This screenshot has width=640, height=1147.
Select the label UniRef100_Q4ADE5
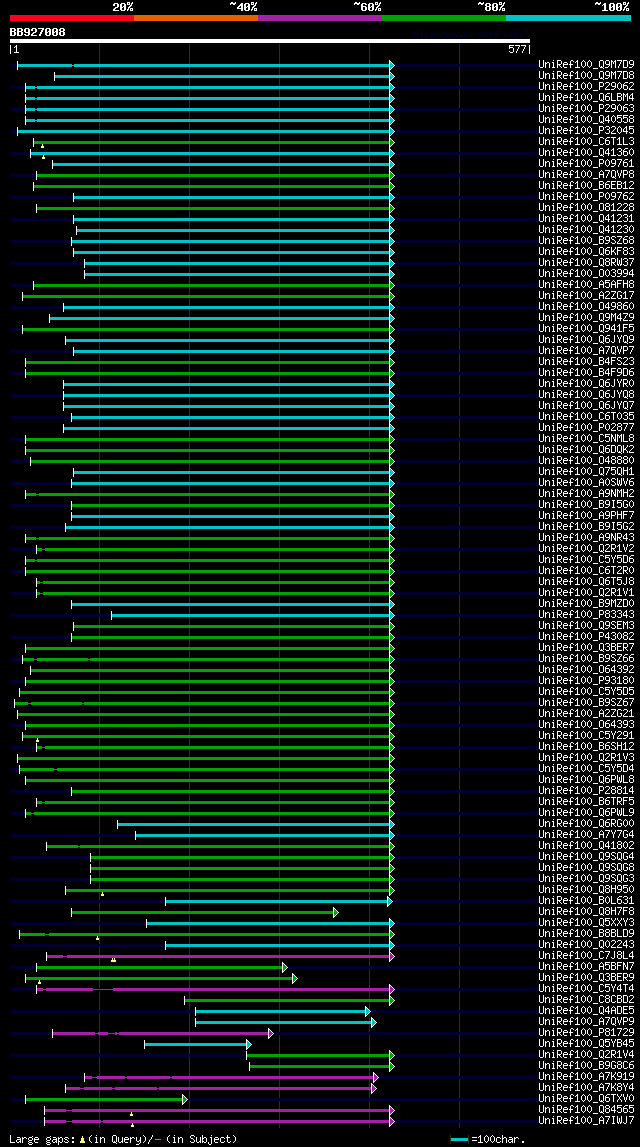click(x=586, y=1010)
